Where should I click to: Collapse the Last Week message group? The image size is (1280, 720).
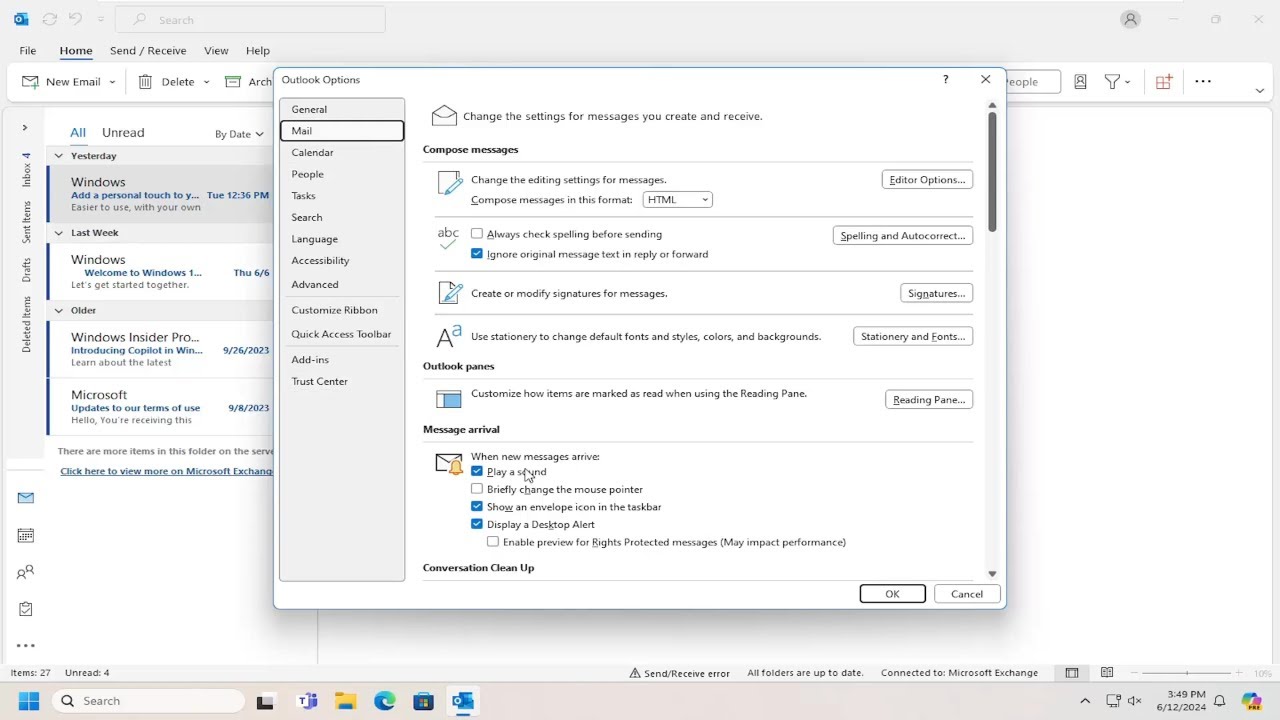click(59, 233)
